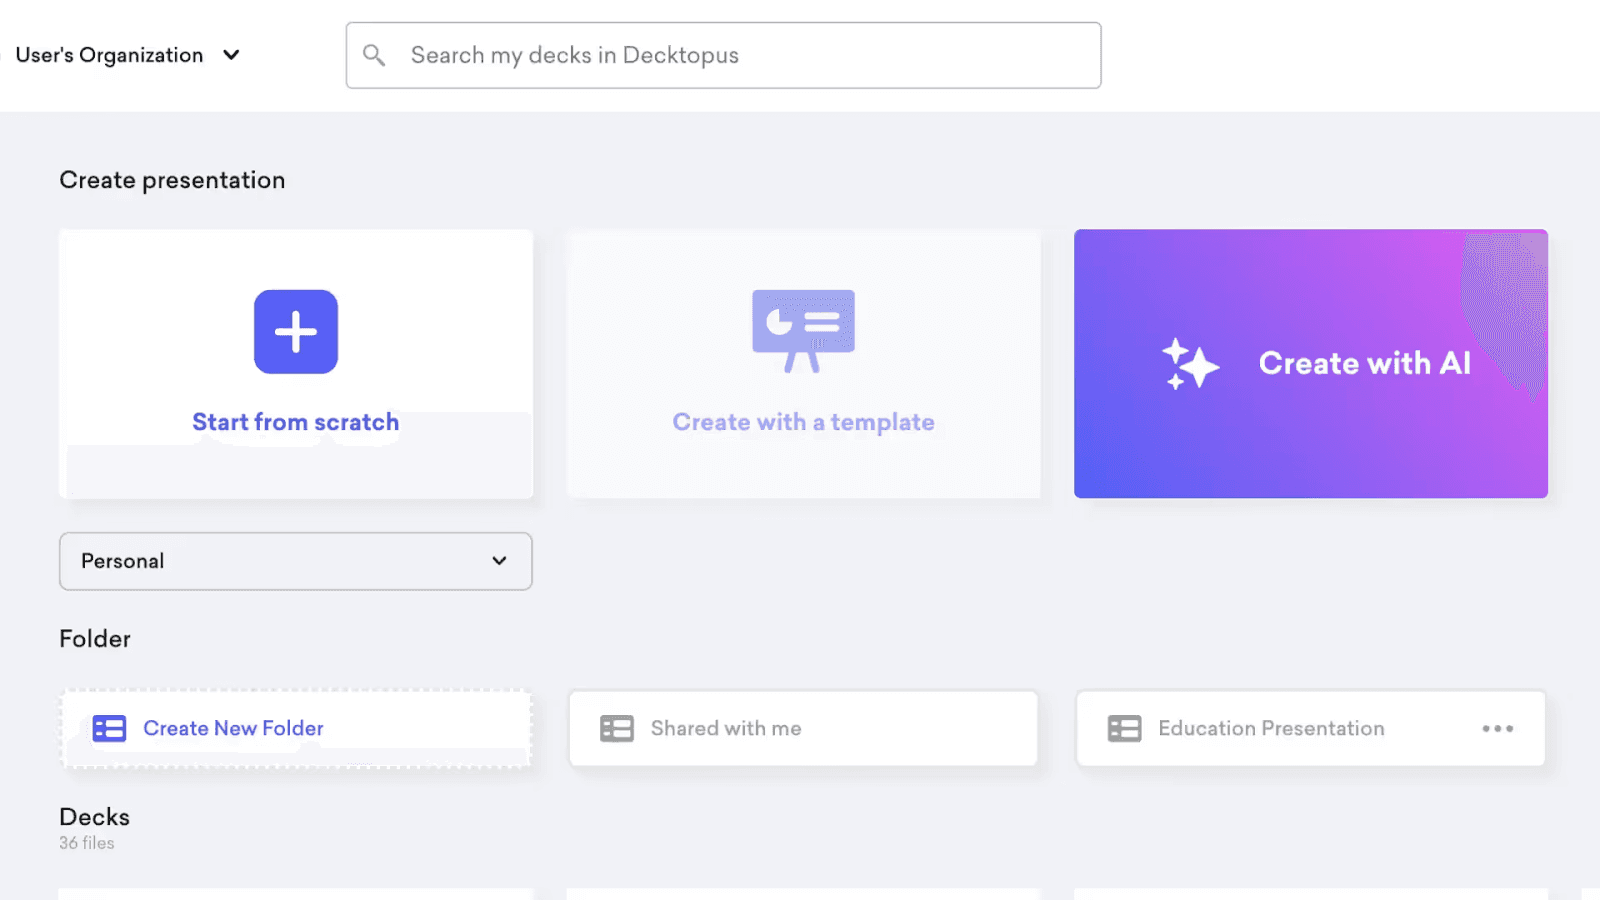Click the magnifier search icon
Viewport: 1600px width, 900px height.
pyautogui.click(x=374, y=55)
